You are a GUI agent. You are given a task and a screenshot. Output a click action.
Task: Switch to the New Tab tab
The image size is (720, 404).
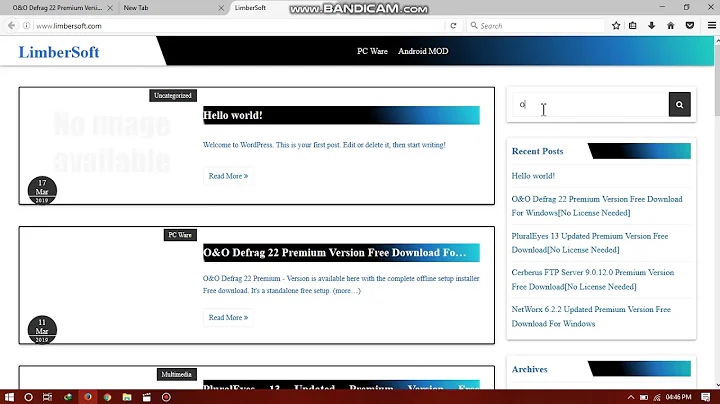pyautogui.click(x=136, y=8)
